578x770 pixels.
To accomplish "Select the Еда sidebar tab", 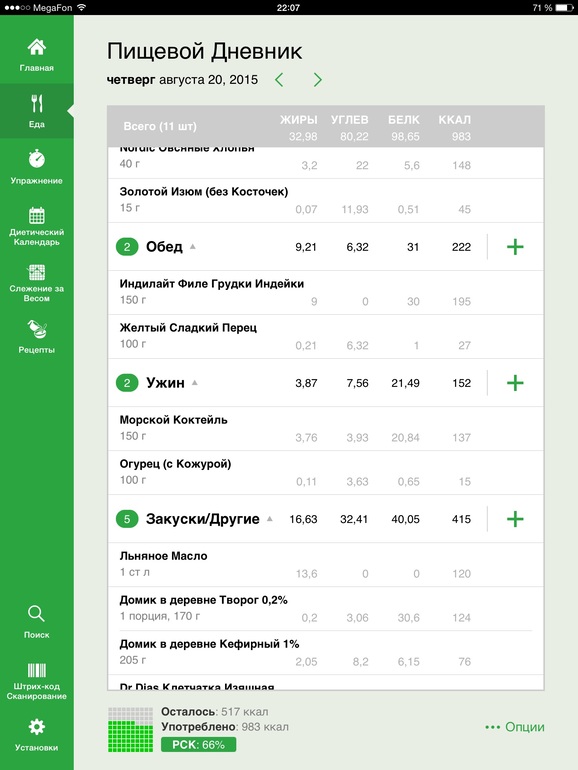I will (37, 110).
